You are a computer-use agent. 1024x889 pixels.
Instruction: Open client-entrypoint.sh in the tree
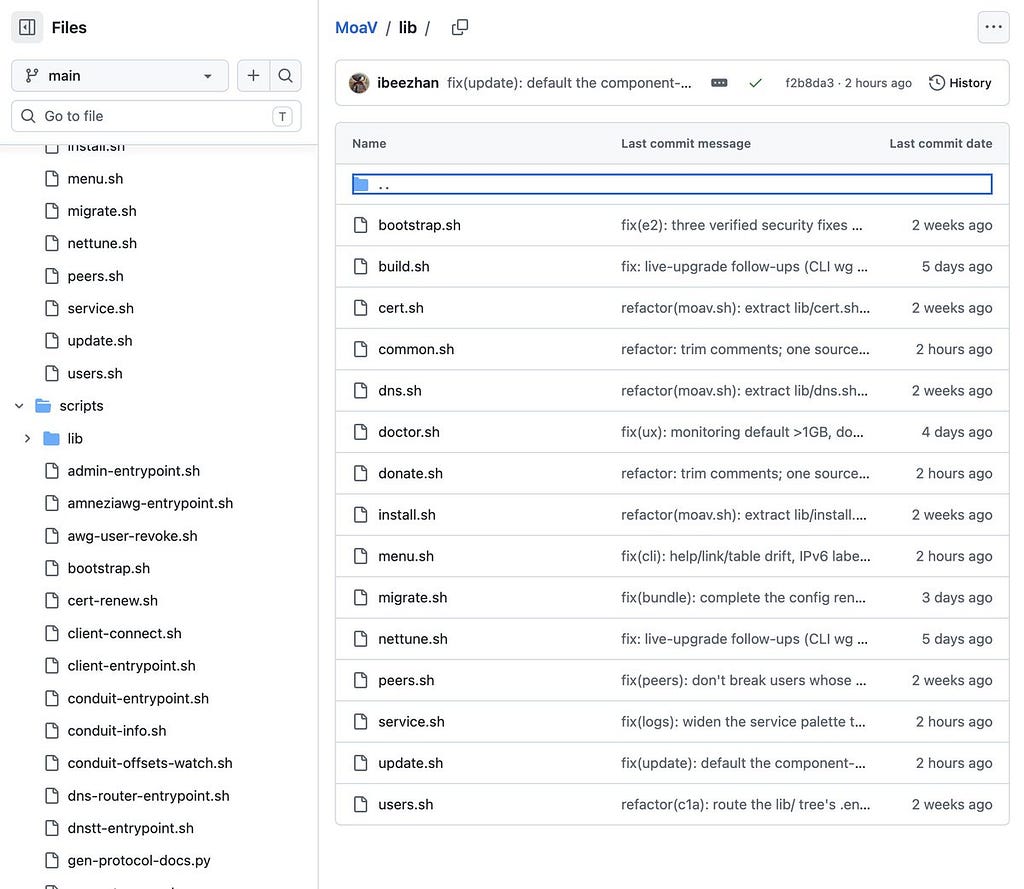pyautogui.click(x=131, y=666)
